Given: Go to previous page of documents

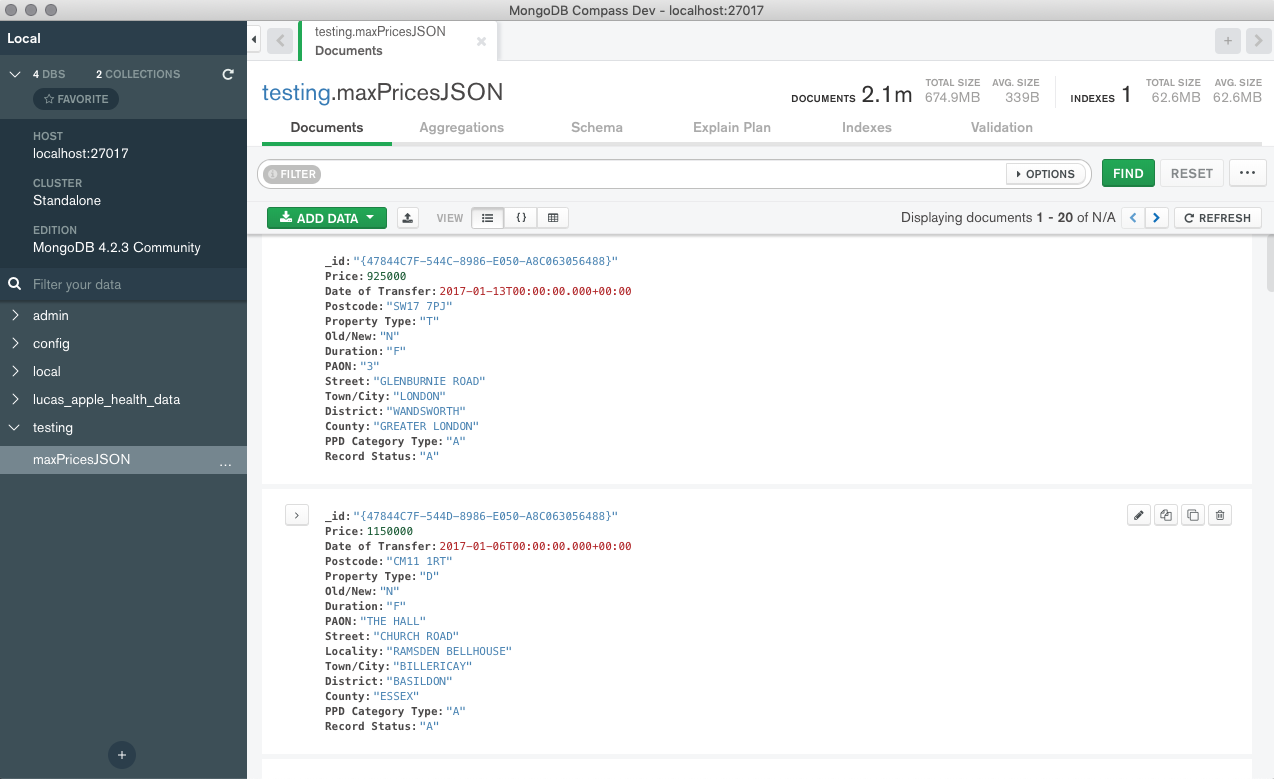Looking at the screenshot, I should pyautogui.click(x=1133, y=218).
